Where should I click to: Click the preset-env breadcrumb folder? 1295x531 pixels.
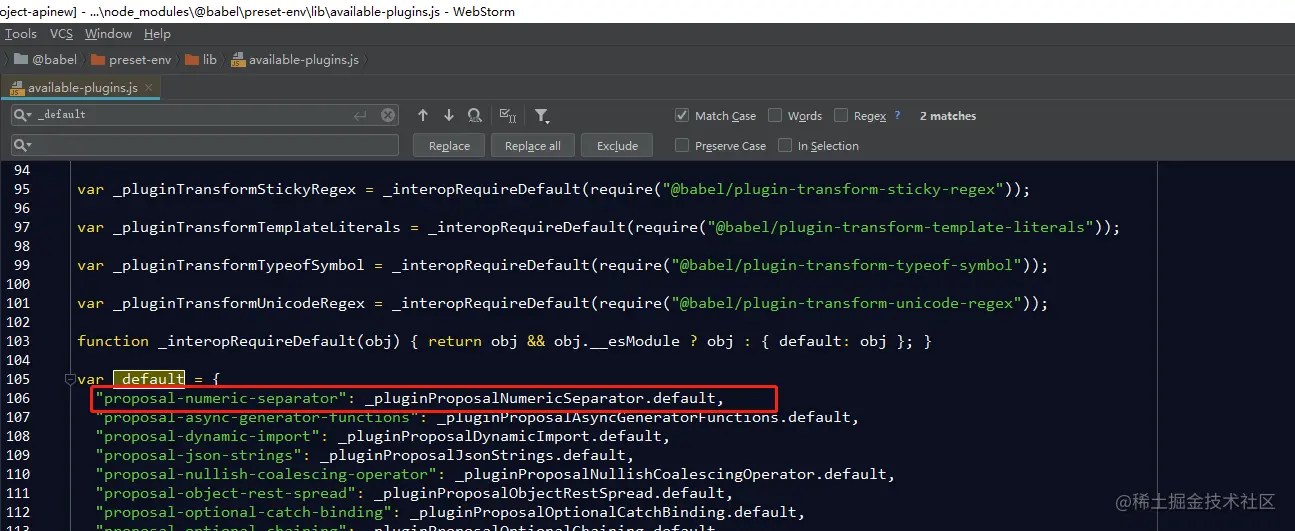point(131,60)
